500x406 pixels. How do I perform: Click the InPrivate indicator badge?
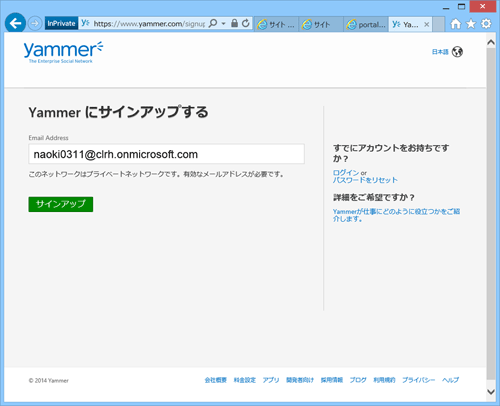[61, 23]
